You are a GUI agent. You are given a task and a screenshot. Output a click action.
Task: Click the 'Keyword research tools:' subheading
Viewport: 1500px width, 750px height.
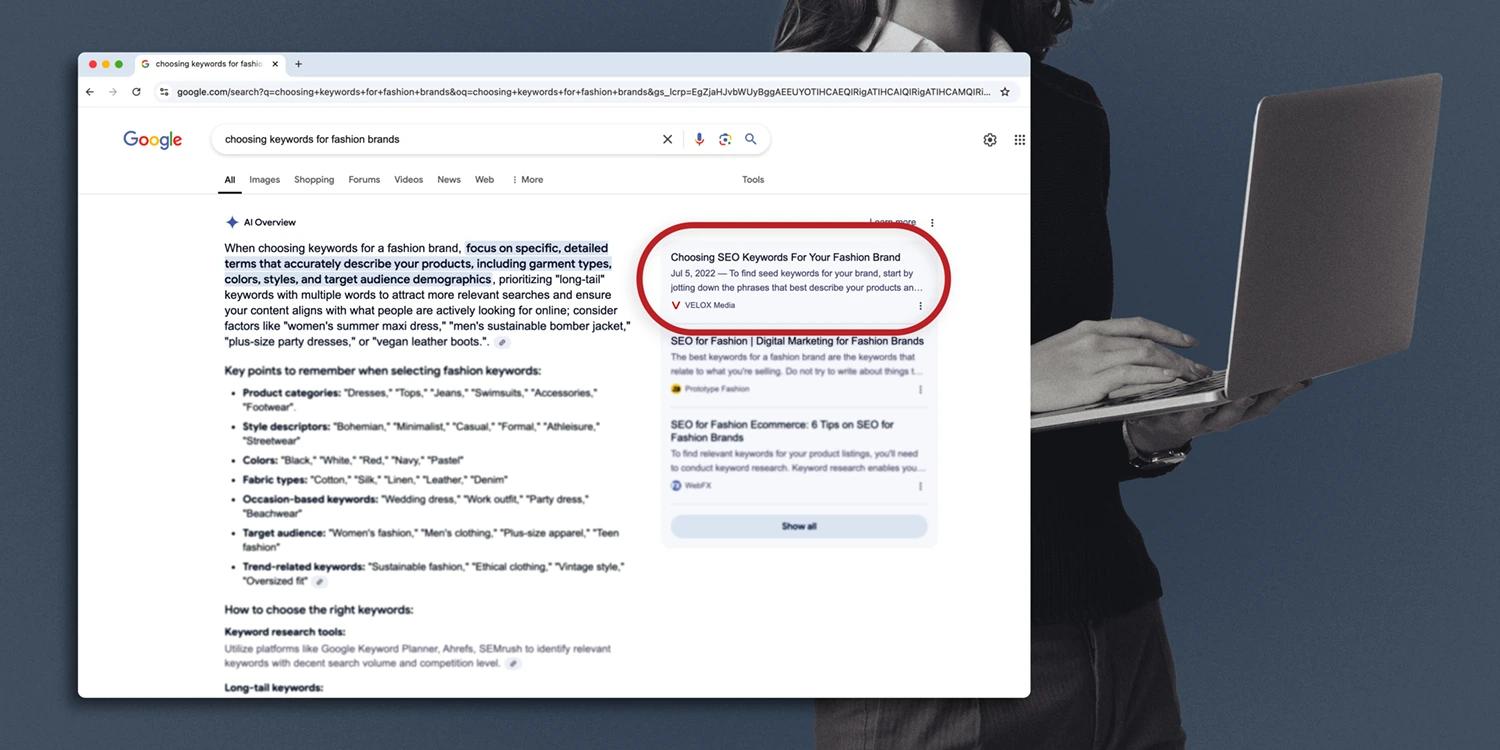285,632
